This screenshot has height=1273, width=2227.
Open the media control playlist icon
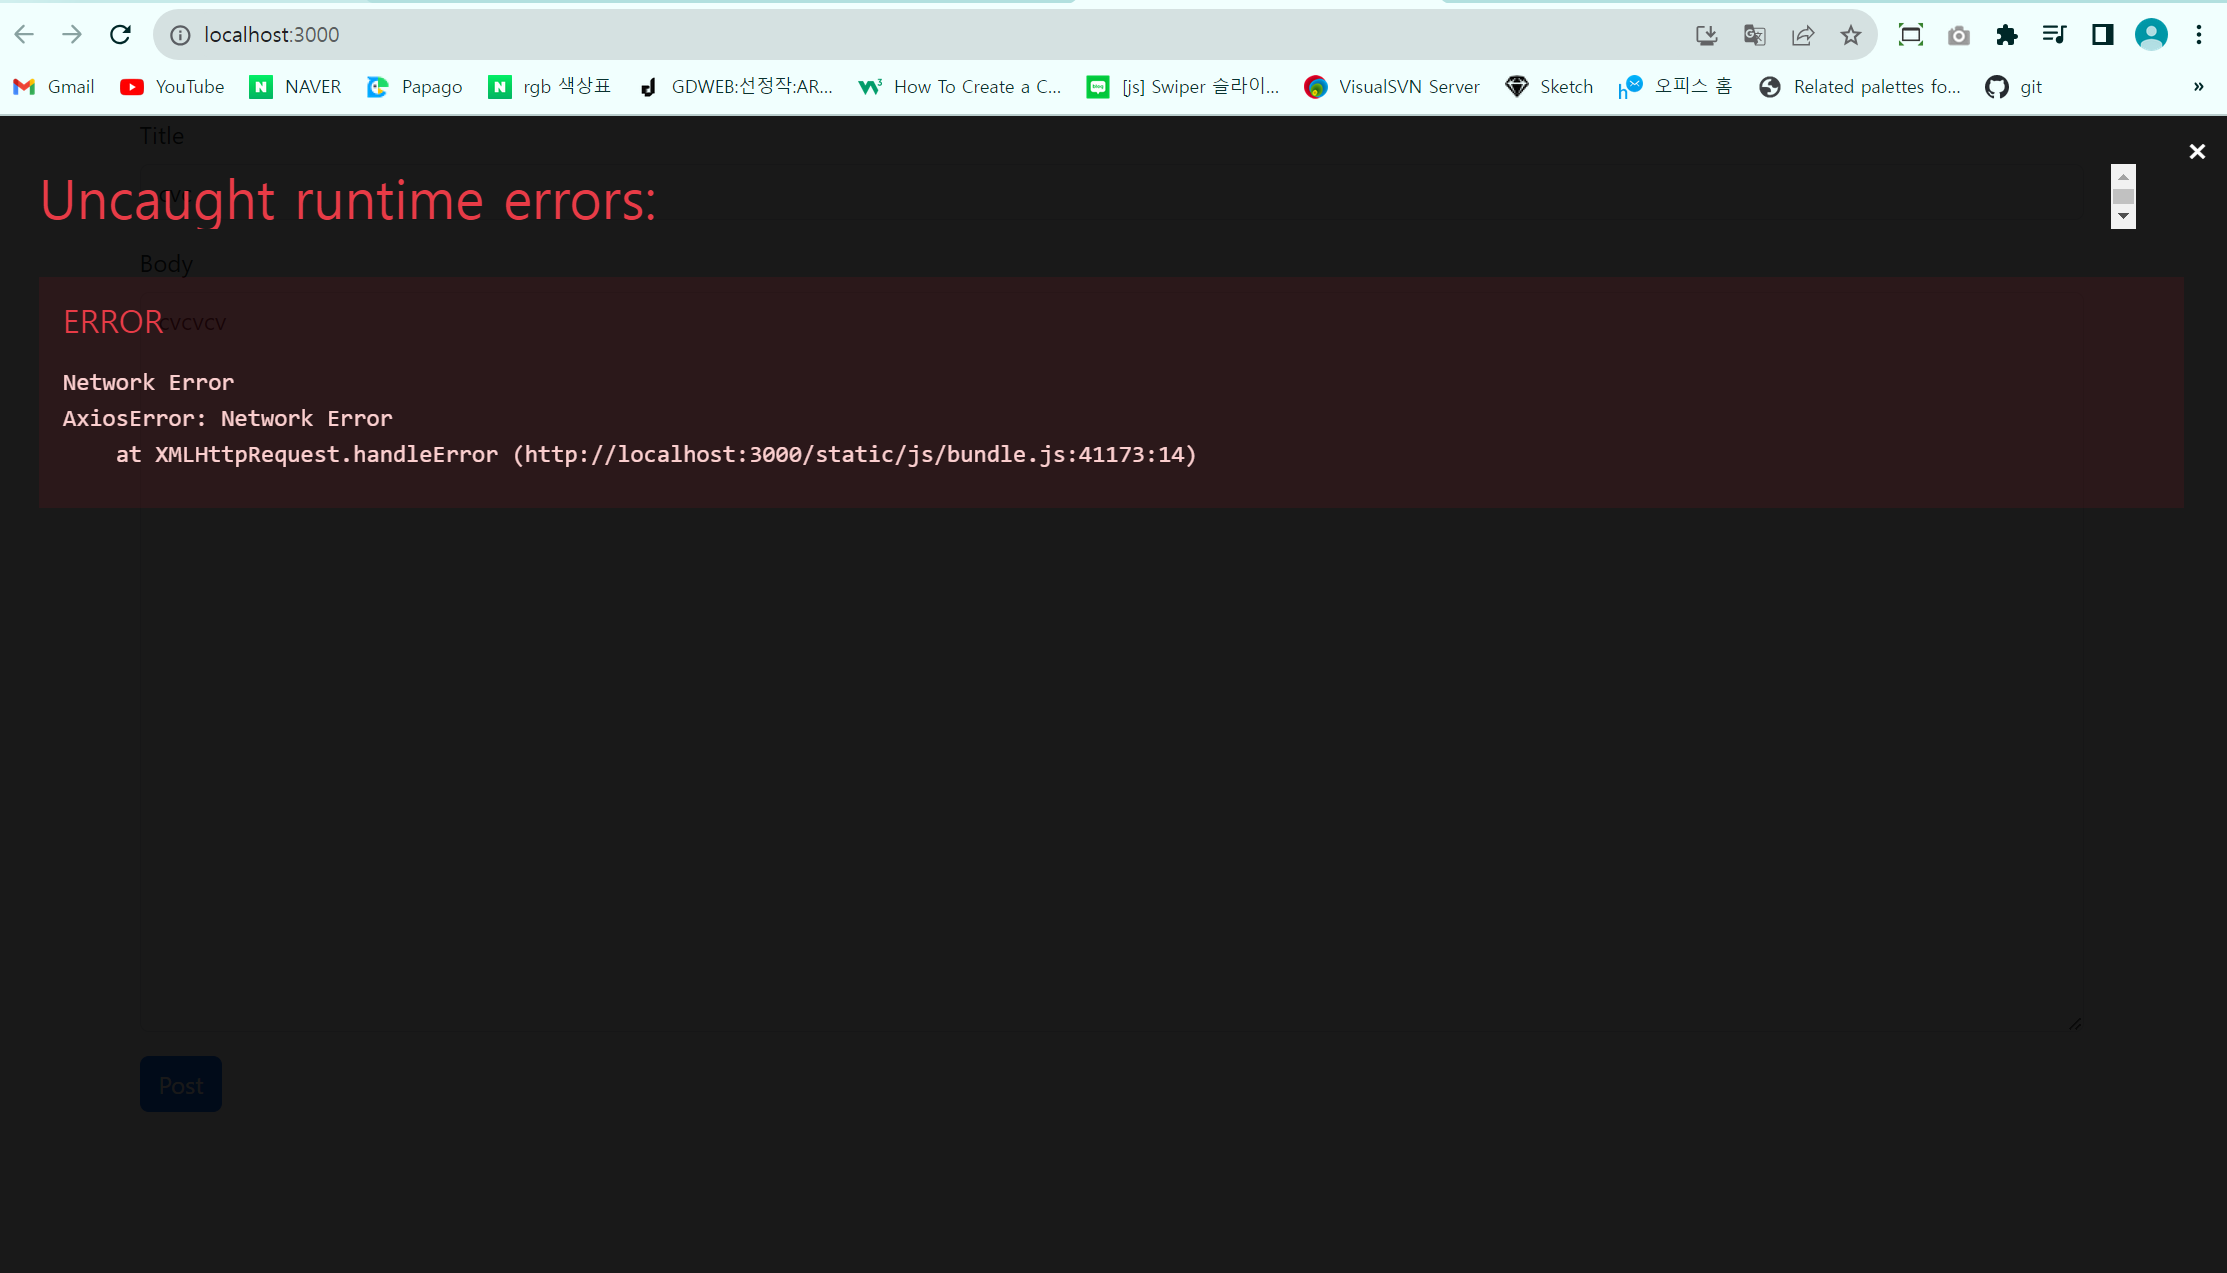tap(2054, 35)
